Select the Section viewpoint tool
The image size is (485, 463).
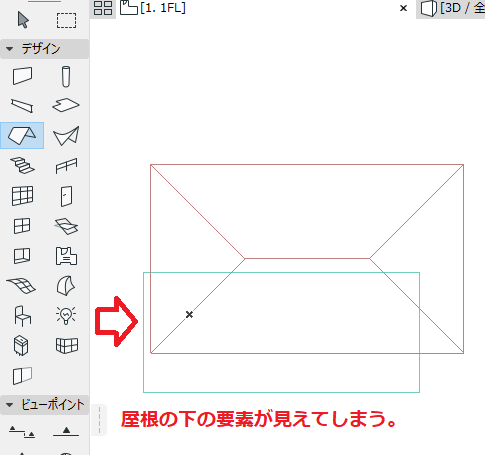click(22, 432)
